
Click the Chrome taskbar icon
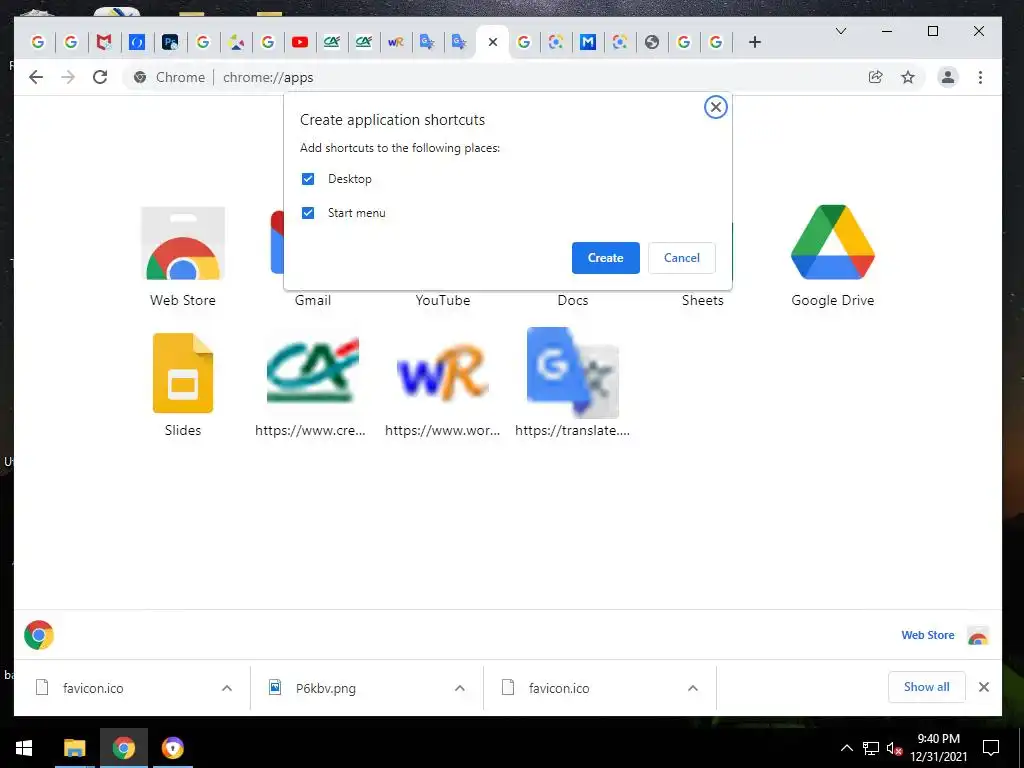click(x=123, y=748)
